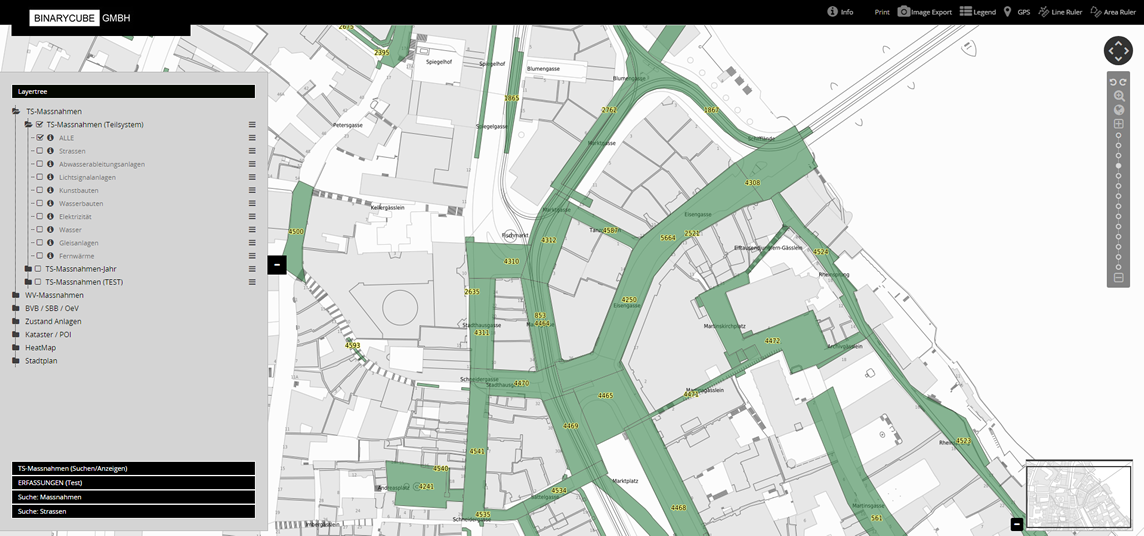Select the Area Ruler tool
Image resolution: width=1144 pixels, height=536 pixels.
[1096, 12]
